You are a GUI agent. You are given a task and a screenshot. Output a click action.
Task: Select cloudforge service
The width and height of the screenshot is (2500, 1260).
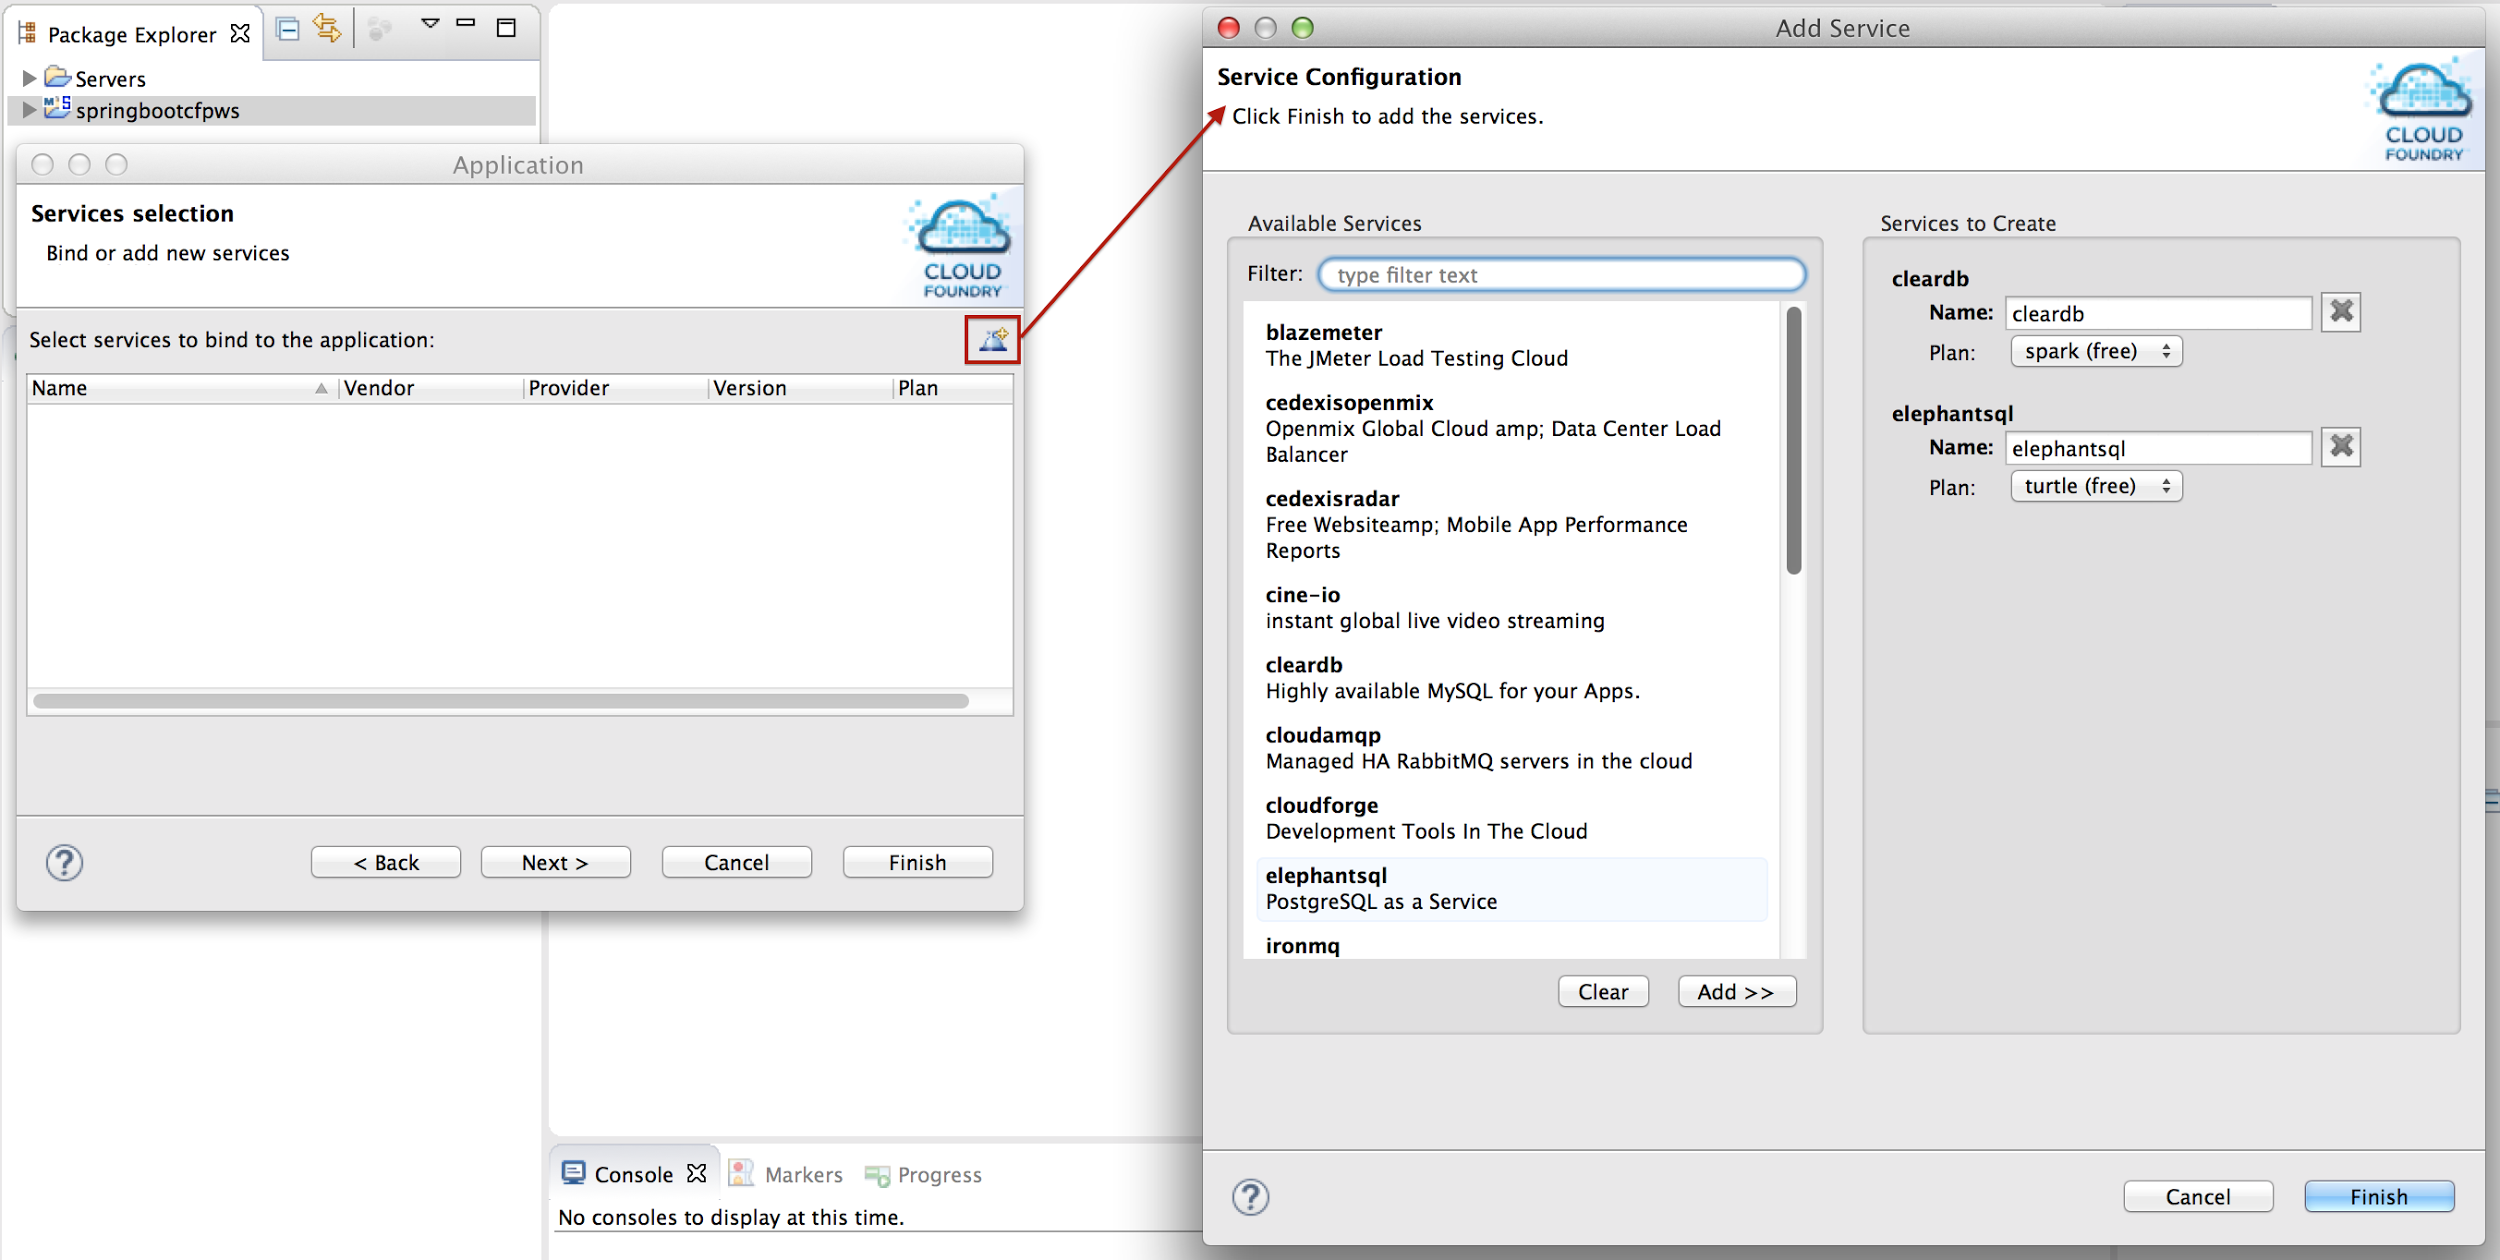(1510, 817)
